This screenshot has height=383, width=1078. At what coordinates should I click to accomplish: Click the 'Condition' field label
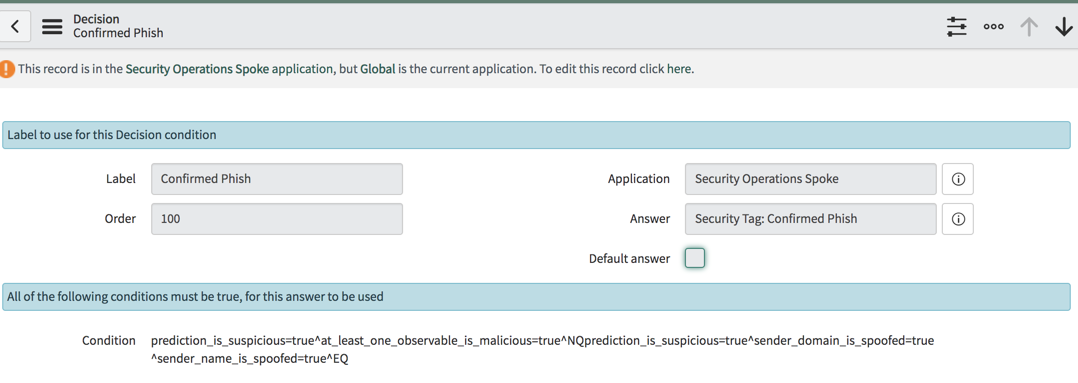click(109, 340)
